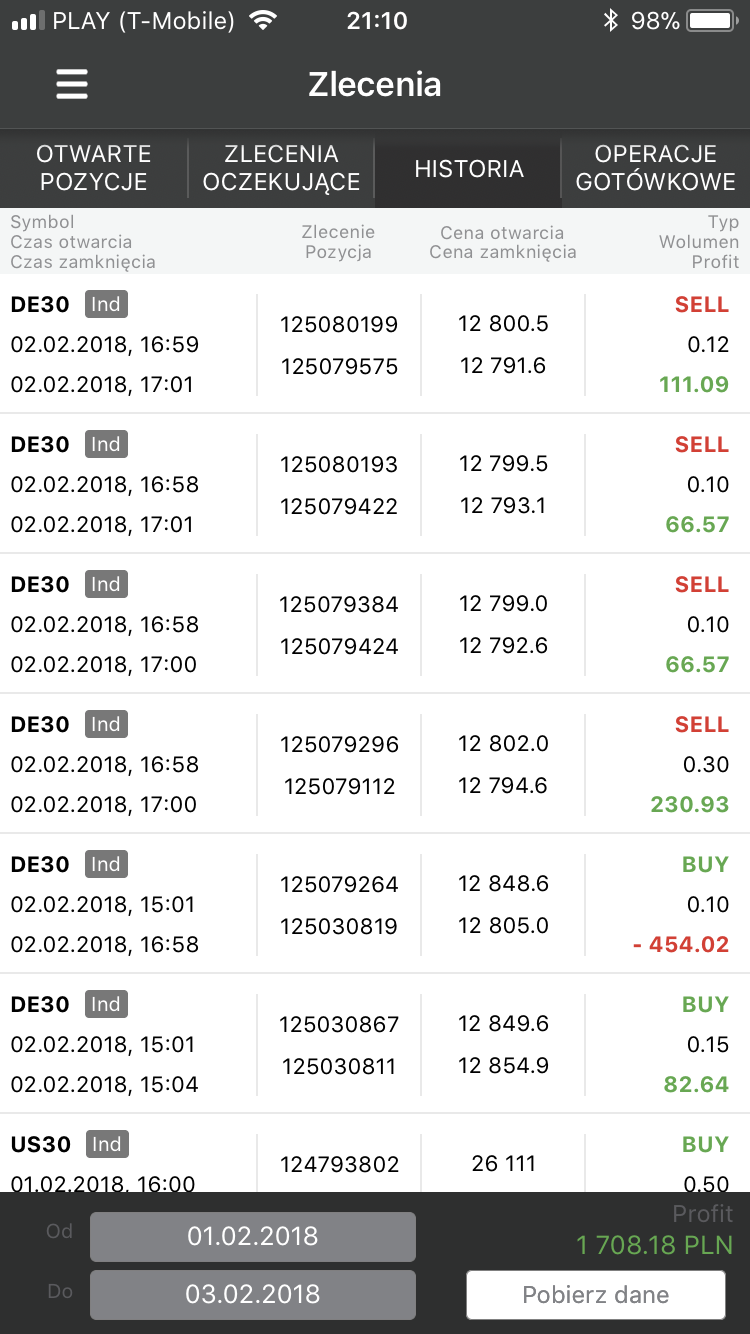The width and height of the screenshot is (750, 1334).
Task: Tap the Bluetooth status icon
Action: 611,21
